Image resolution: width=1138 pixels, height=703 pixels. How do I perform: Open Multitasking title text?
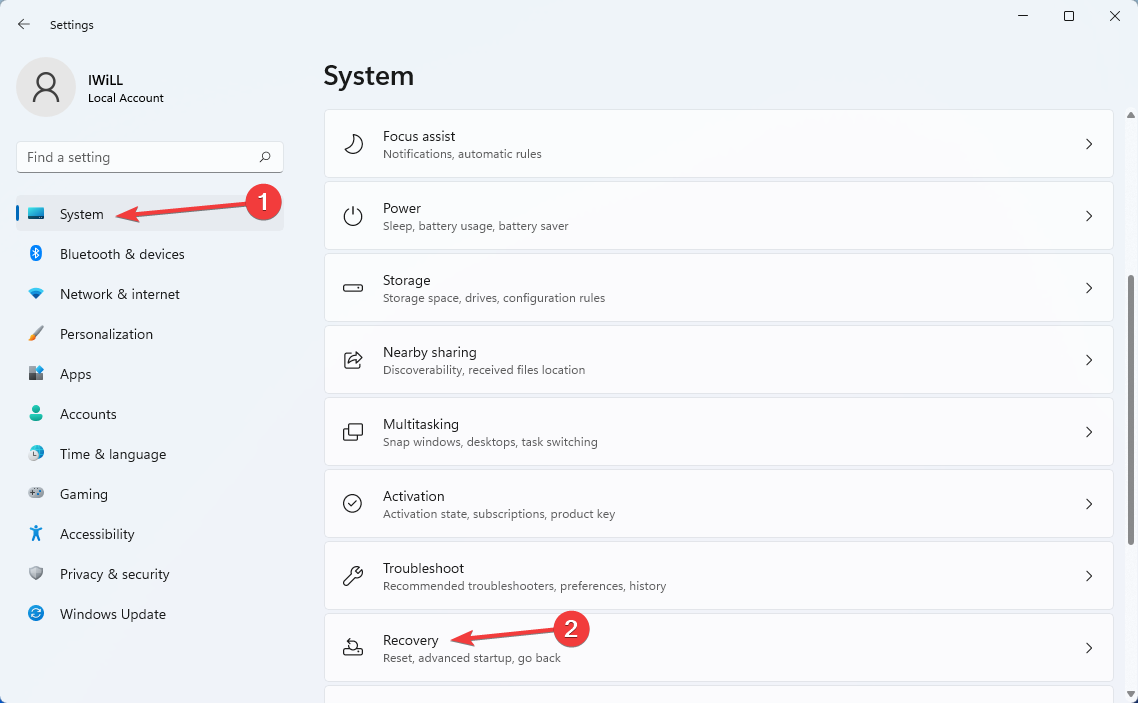(421, 424)
